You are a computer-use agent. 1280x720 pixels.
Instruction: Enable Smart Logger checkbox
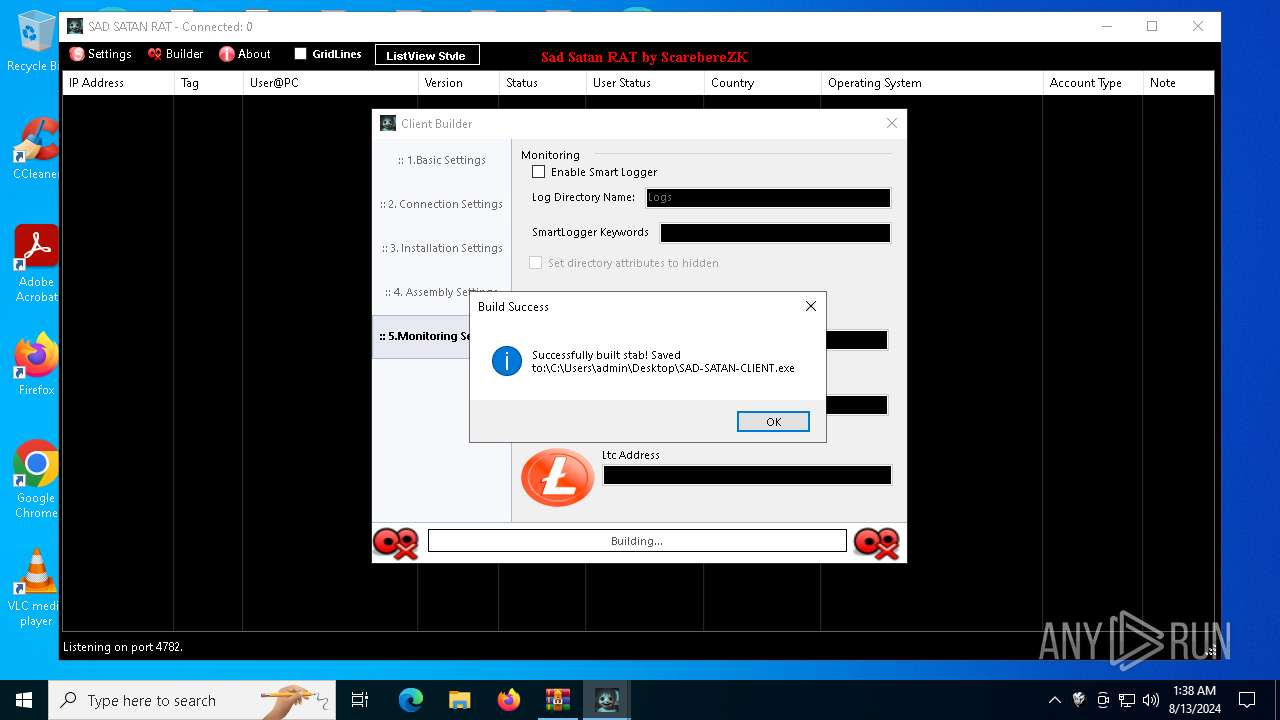point(539,172)
